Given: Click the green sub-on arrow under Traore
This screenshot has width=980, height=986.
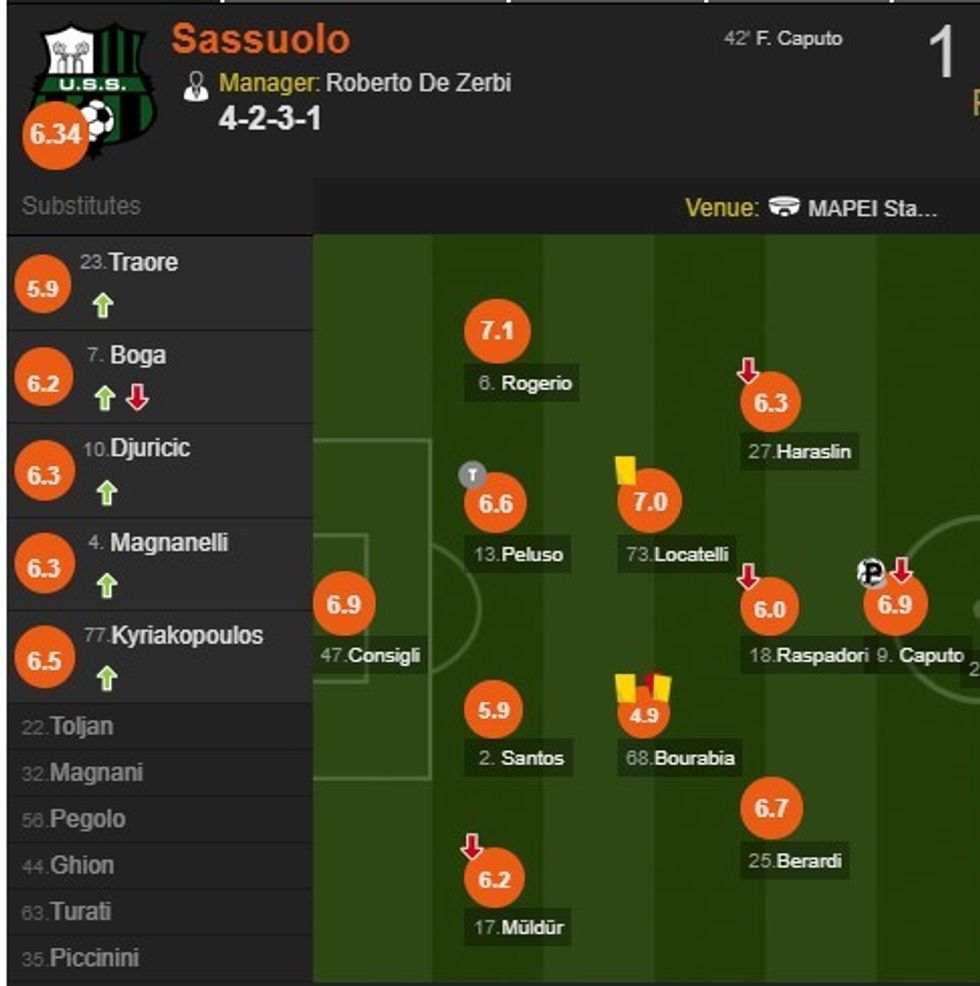Looking at the screenshot, I should coord(102,306).
